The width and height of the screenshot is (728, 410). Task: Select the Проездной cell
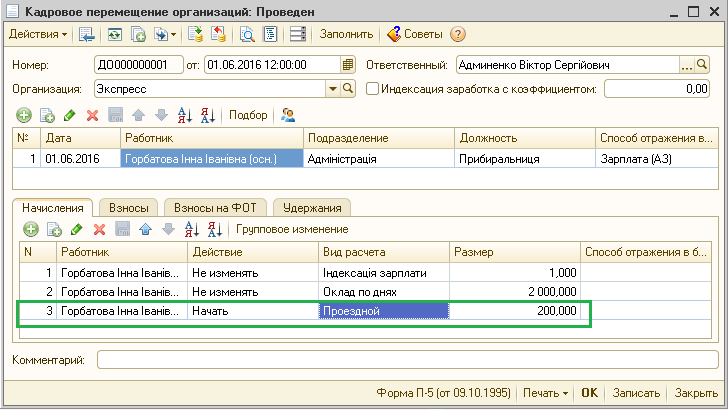click(x=384, y=311)
